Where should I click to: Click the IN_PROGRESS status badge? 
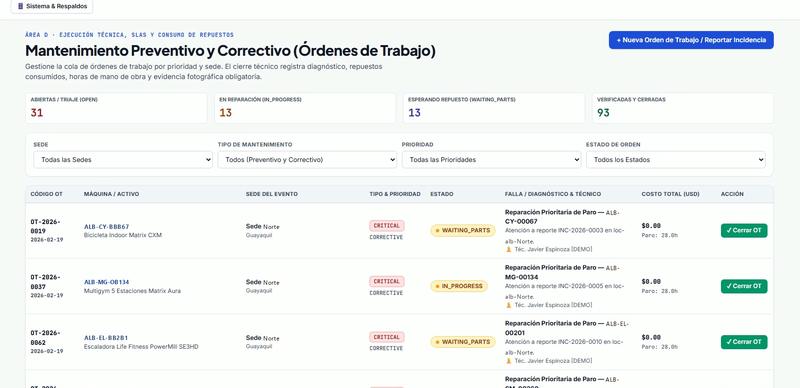coord(459,286)
